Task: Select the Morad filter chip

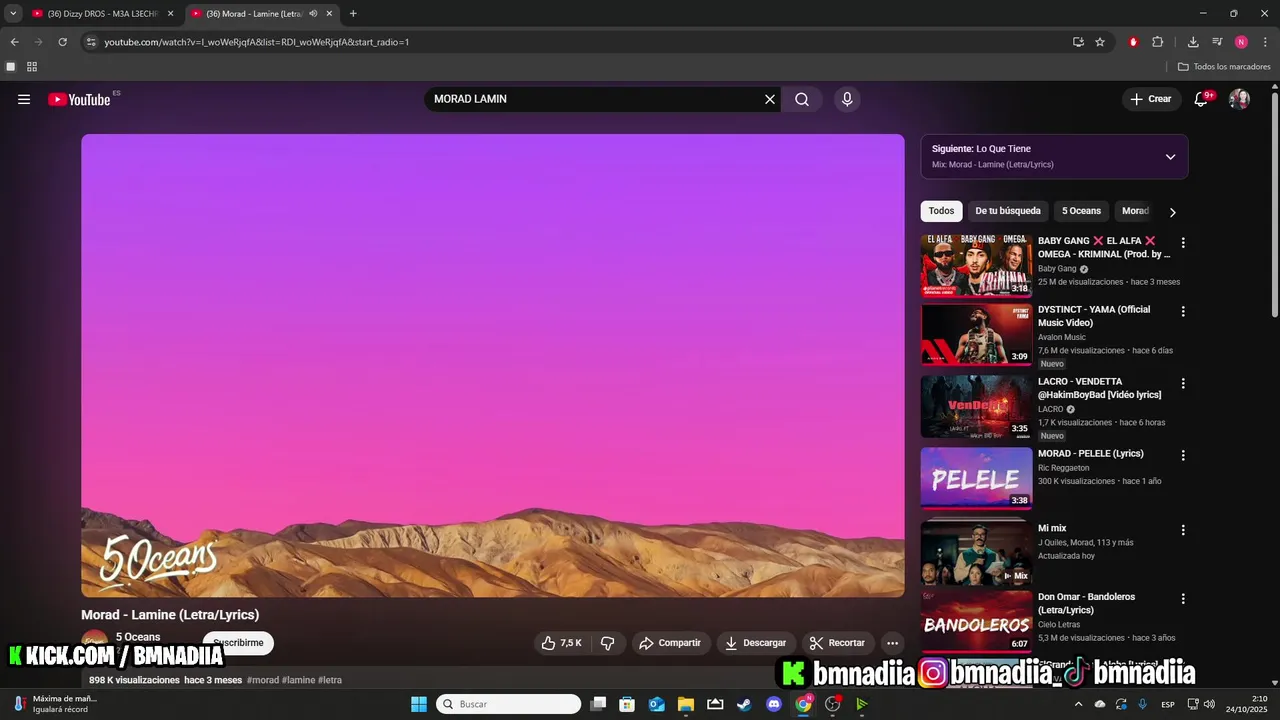Action: (1135, 211)
